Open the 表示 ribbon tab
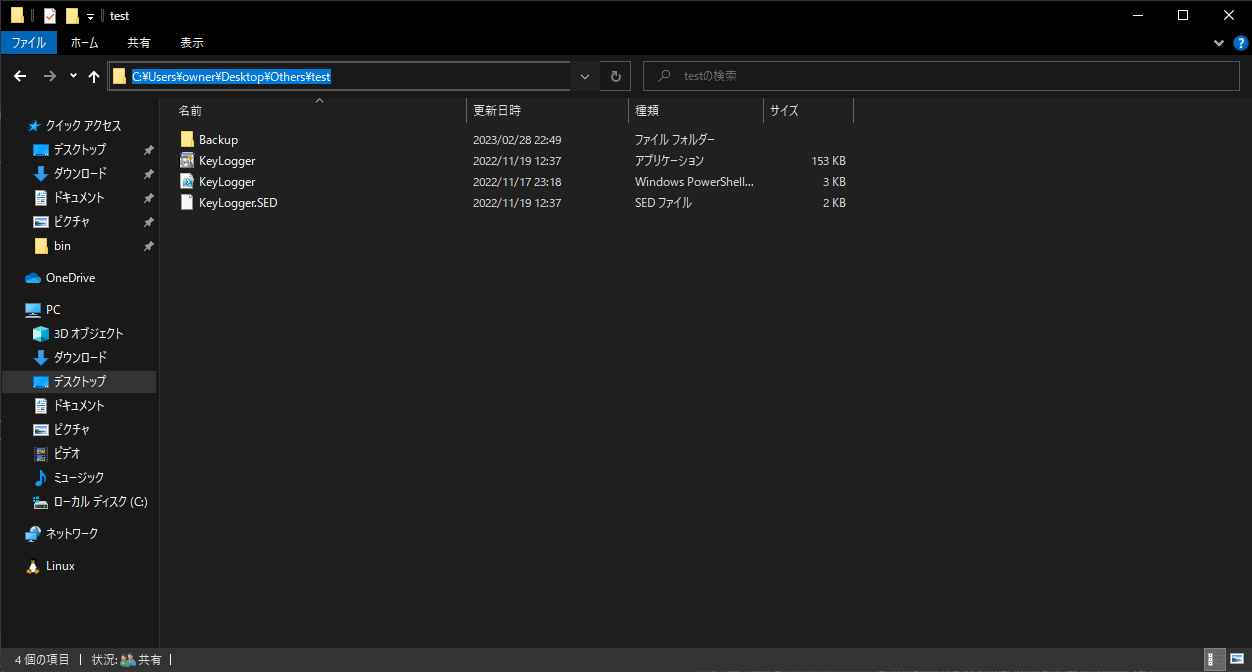This screenshot has height=672, width=1252. [191, 43]
